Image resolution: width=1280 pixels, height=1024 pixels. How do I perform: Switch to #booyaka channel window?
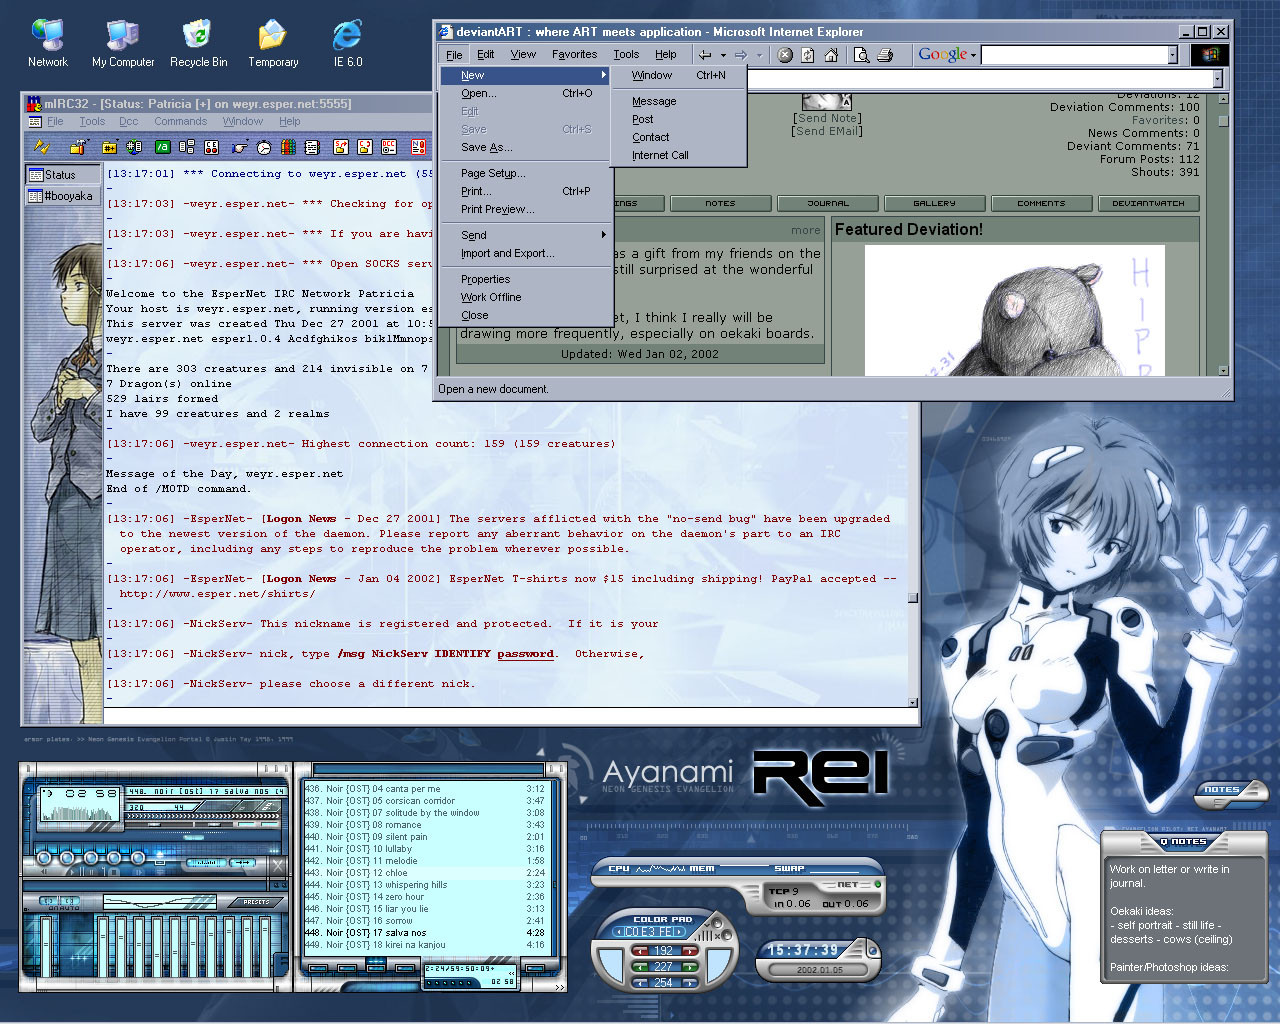[62, 196]
